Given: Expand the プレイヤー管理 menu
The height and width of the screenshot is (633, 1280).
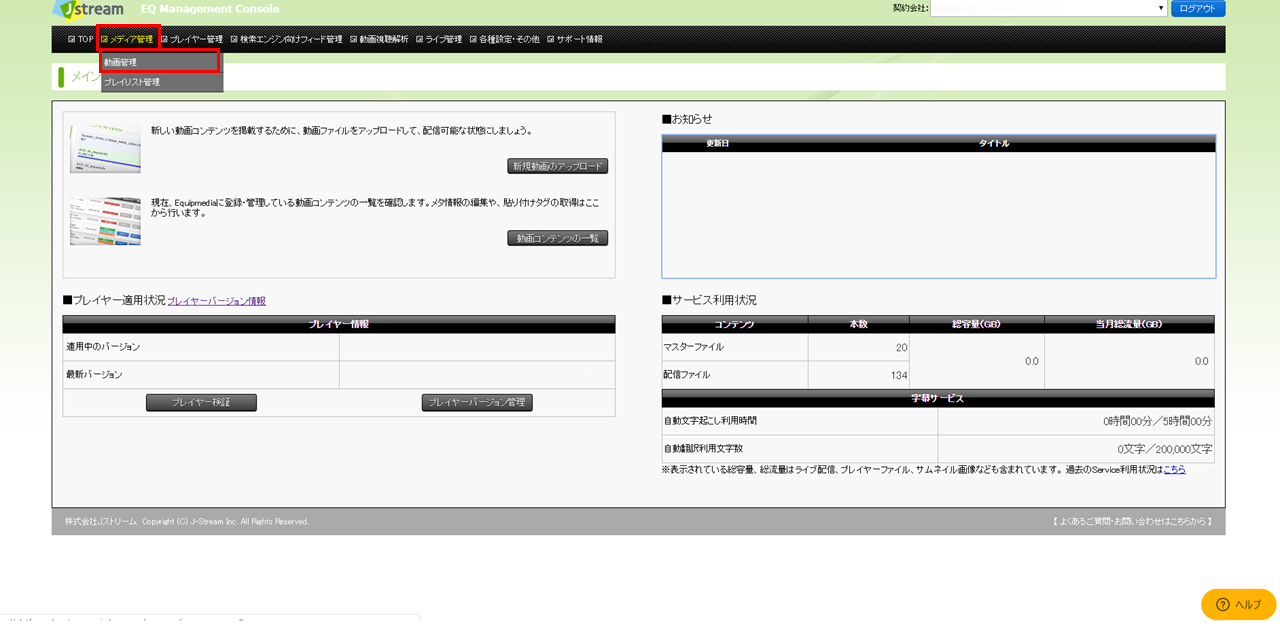Looking at the screenshot, I should click(x=193, y=39).
